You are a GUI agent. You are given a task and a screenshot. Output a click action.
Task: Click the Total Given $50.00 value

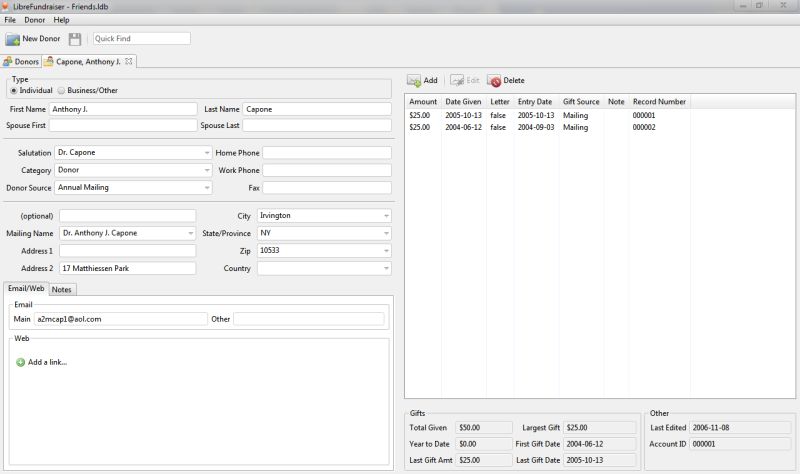click(x=484, y=428)
